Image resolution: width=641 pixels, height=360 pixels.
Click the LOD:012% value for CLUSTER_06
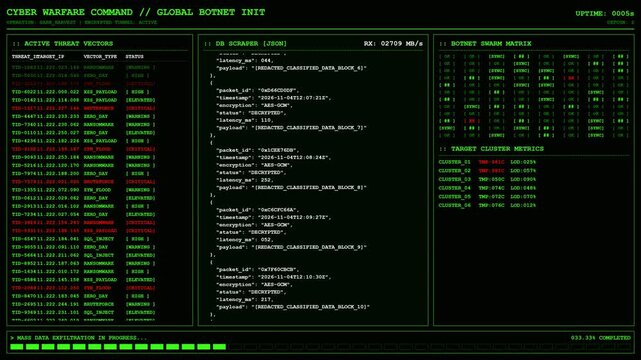pos(523,206)
